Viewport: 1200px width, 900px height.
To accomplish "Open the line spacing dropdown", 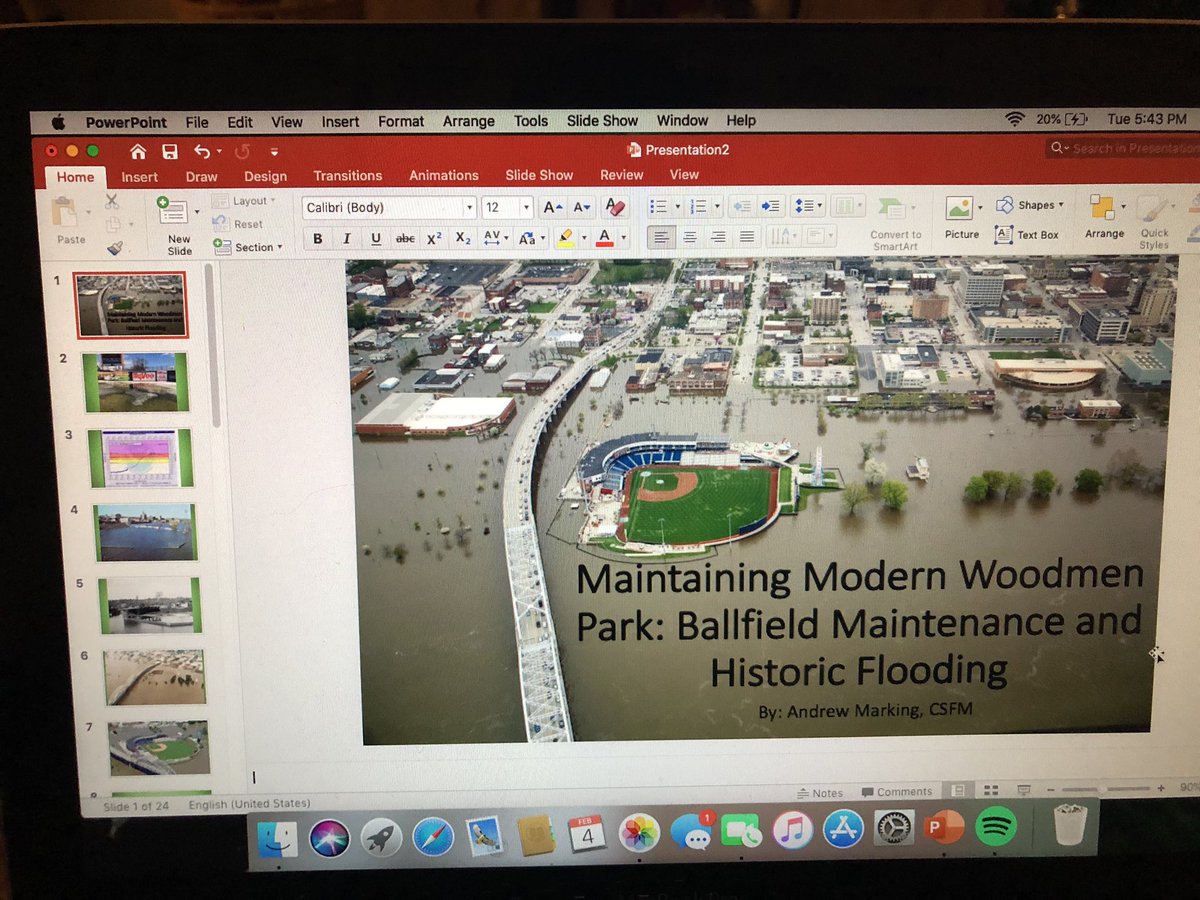I will (x=808, y=206).
